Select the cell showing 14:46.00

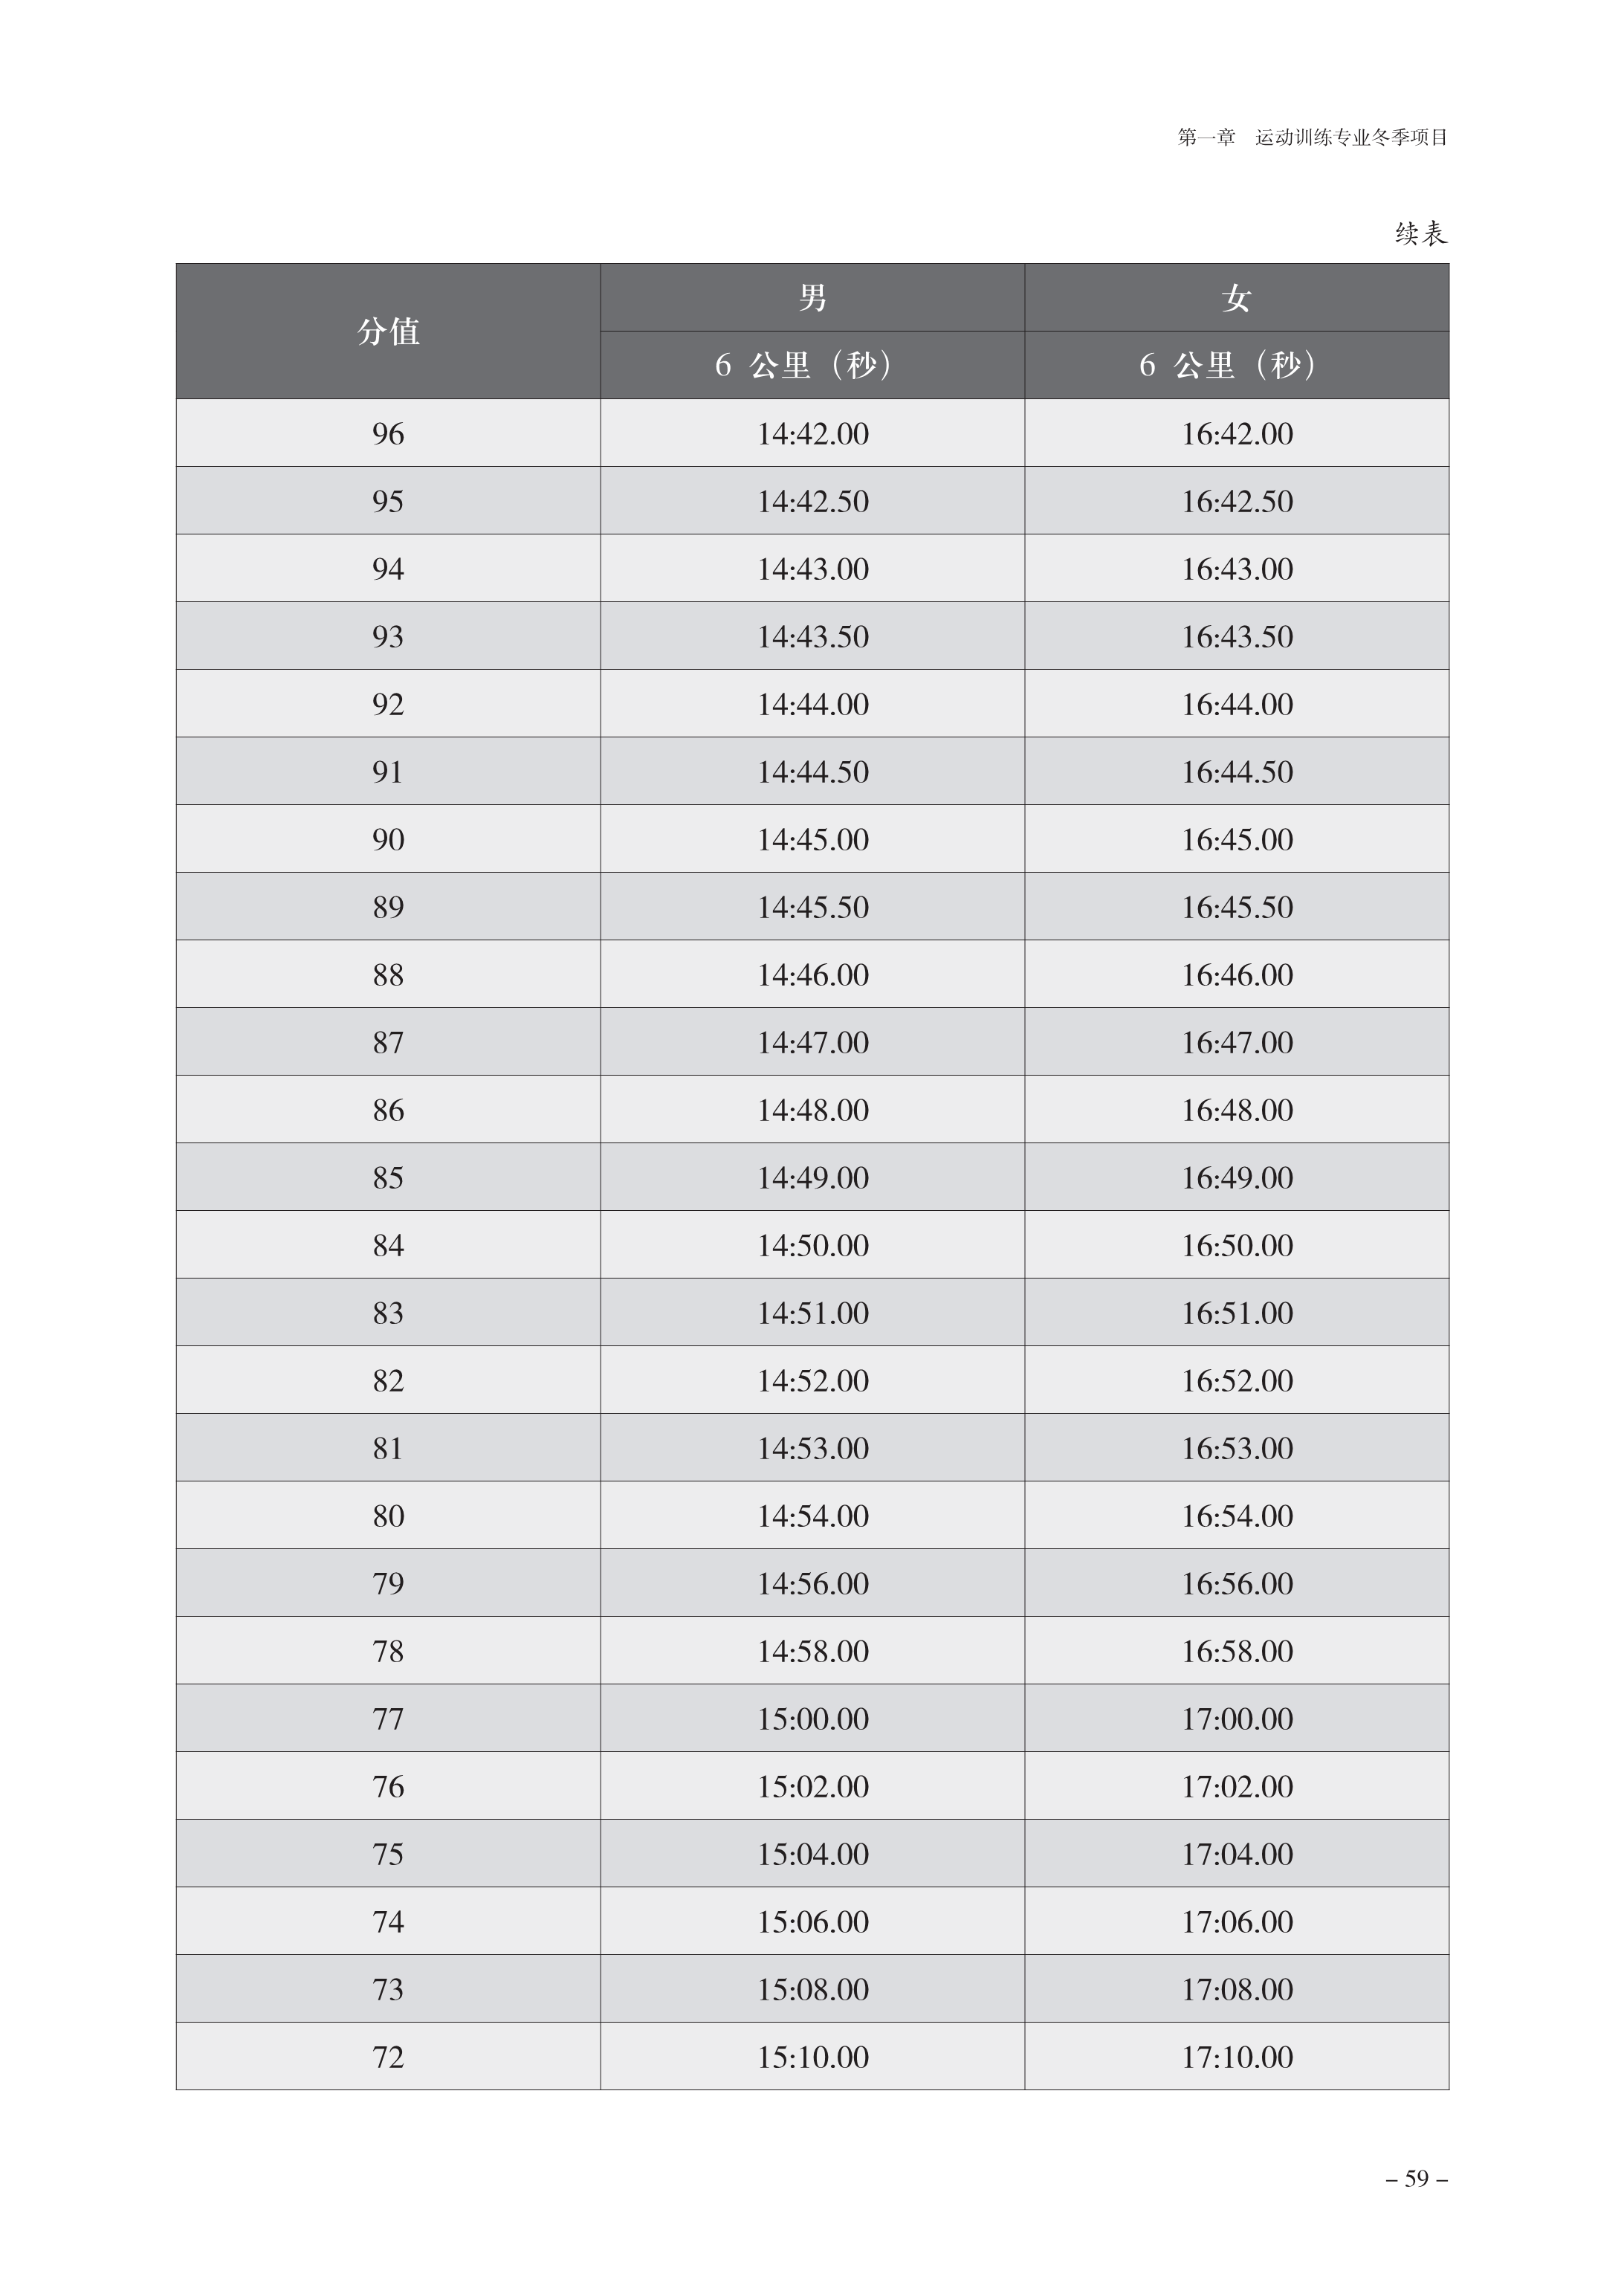[x=812, y=974]
